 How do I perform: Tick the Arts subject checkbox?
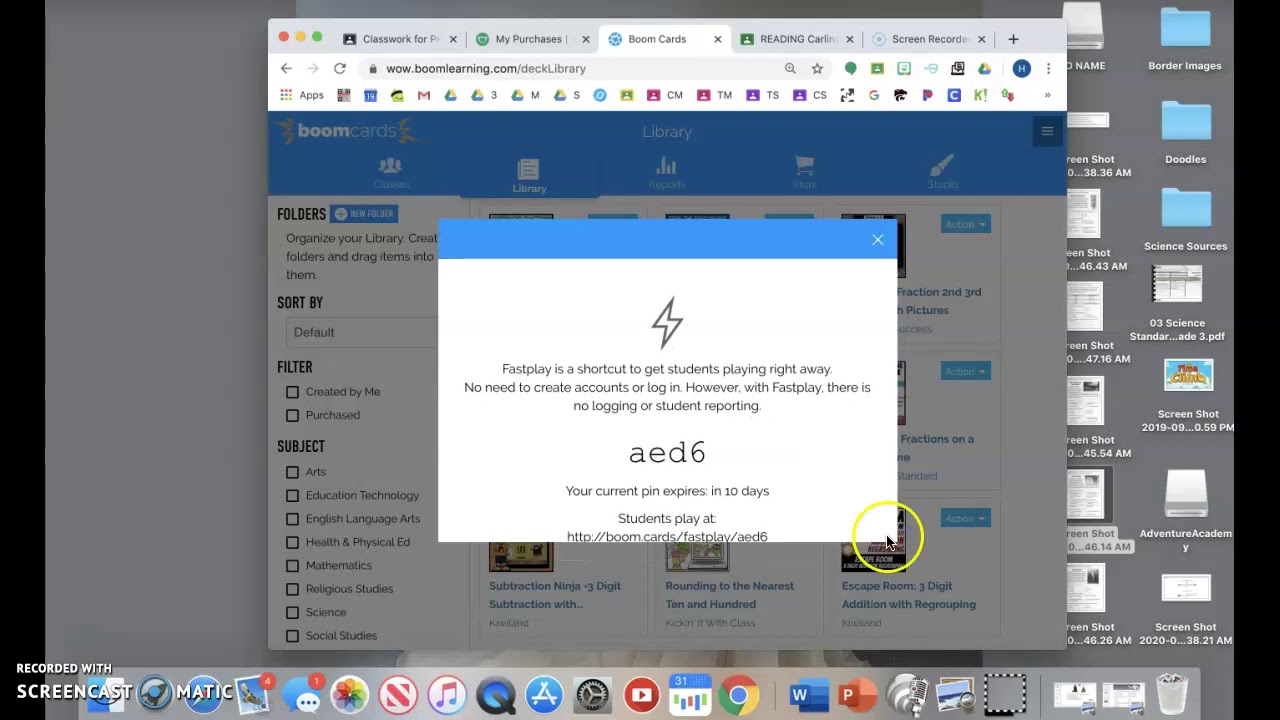point(292,472)
